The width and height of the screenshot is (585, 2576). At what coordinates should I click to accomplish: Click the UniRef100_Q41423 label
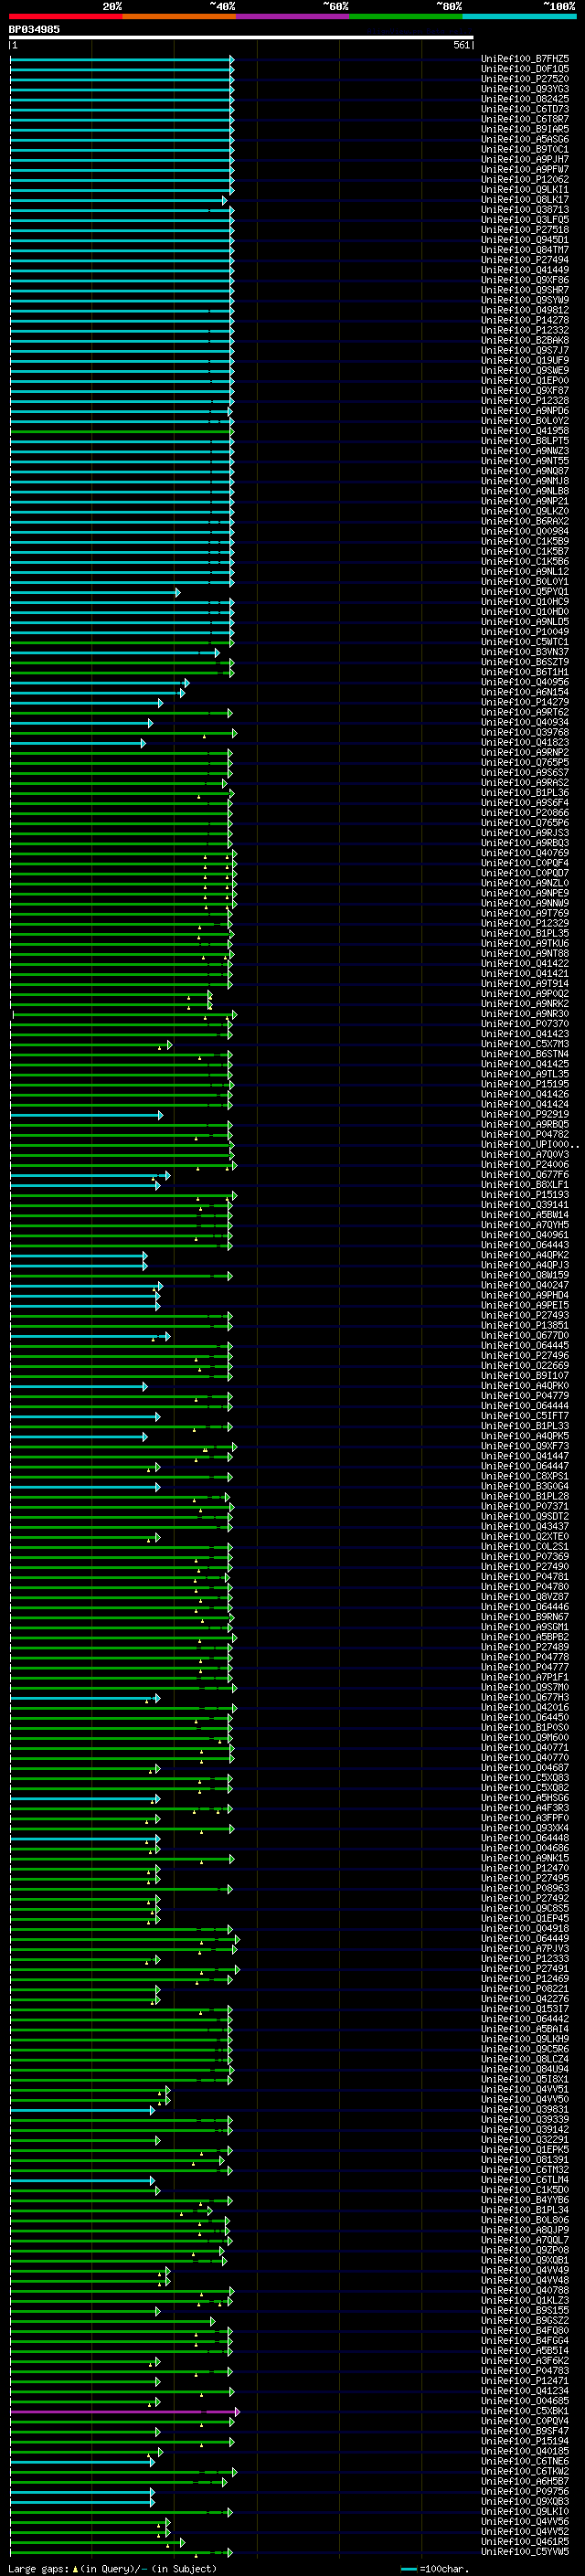[x=525, y=1034]
